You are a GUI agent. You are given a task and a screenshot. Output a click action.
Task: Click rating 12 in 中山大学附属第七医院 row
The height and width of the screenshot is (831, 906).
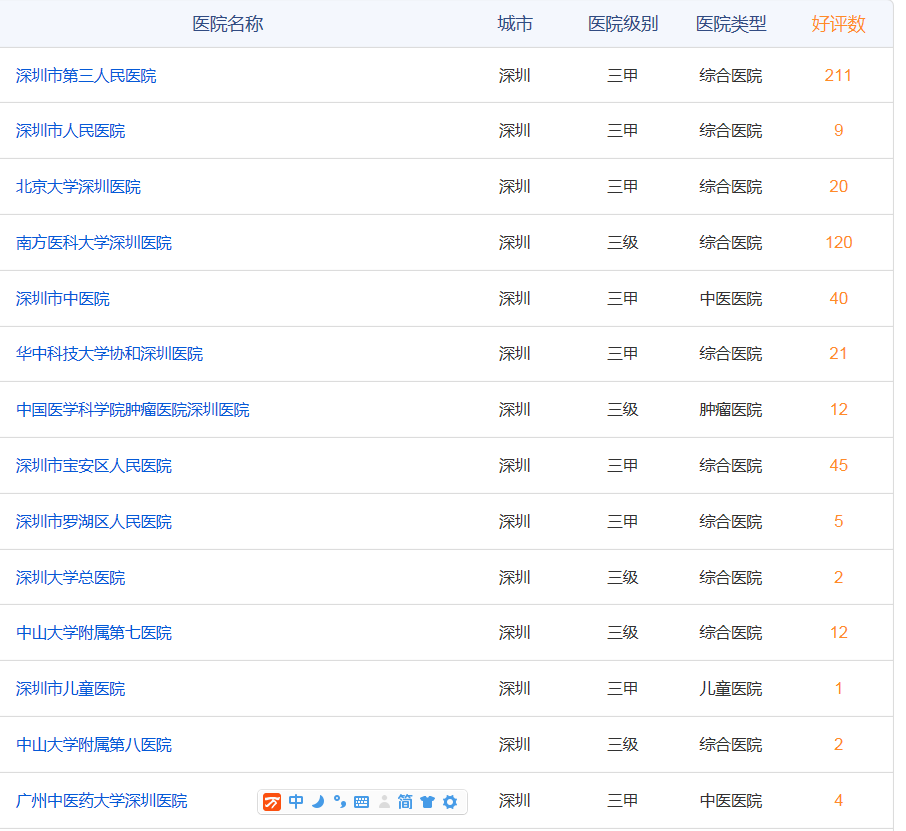(x=838, y=633)
